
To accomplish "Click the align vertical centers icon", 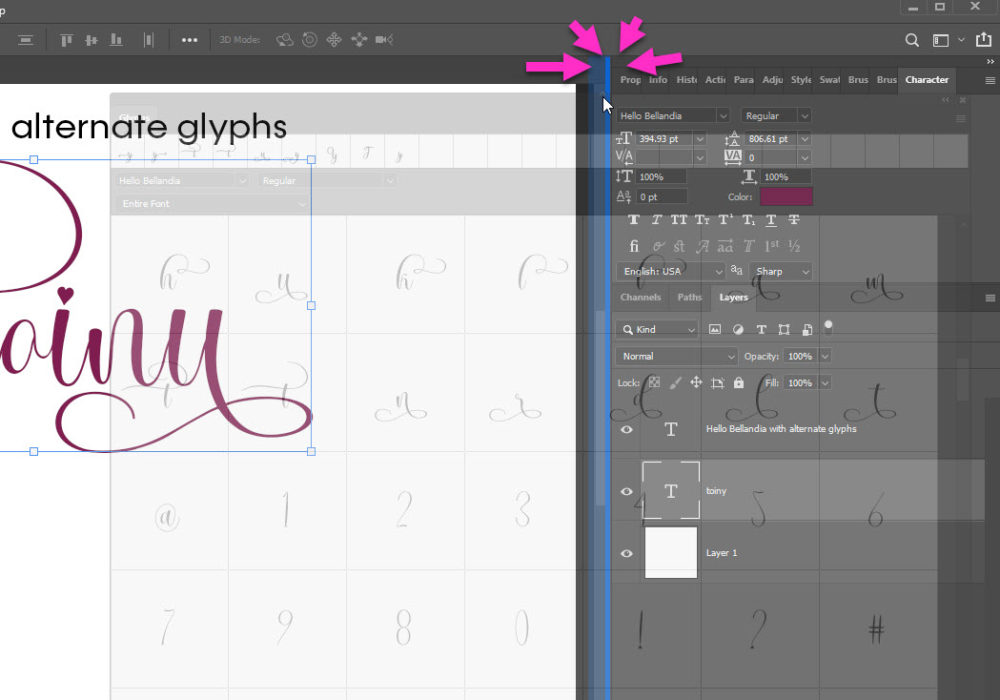I will click(91, 40).
